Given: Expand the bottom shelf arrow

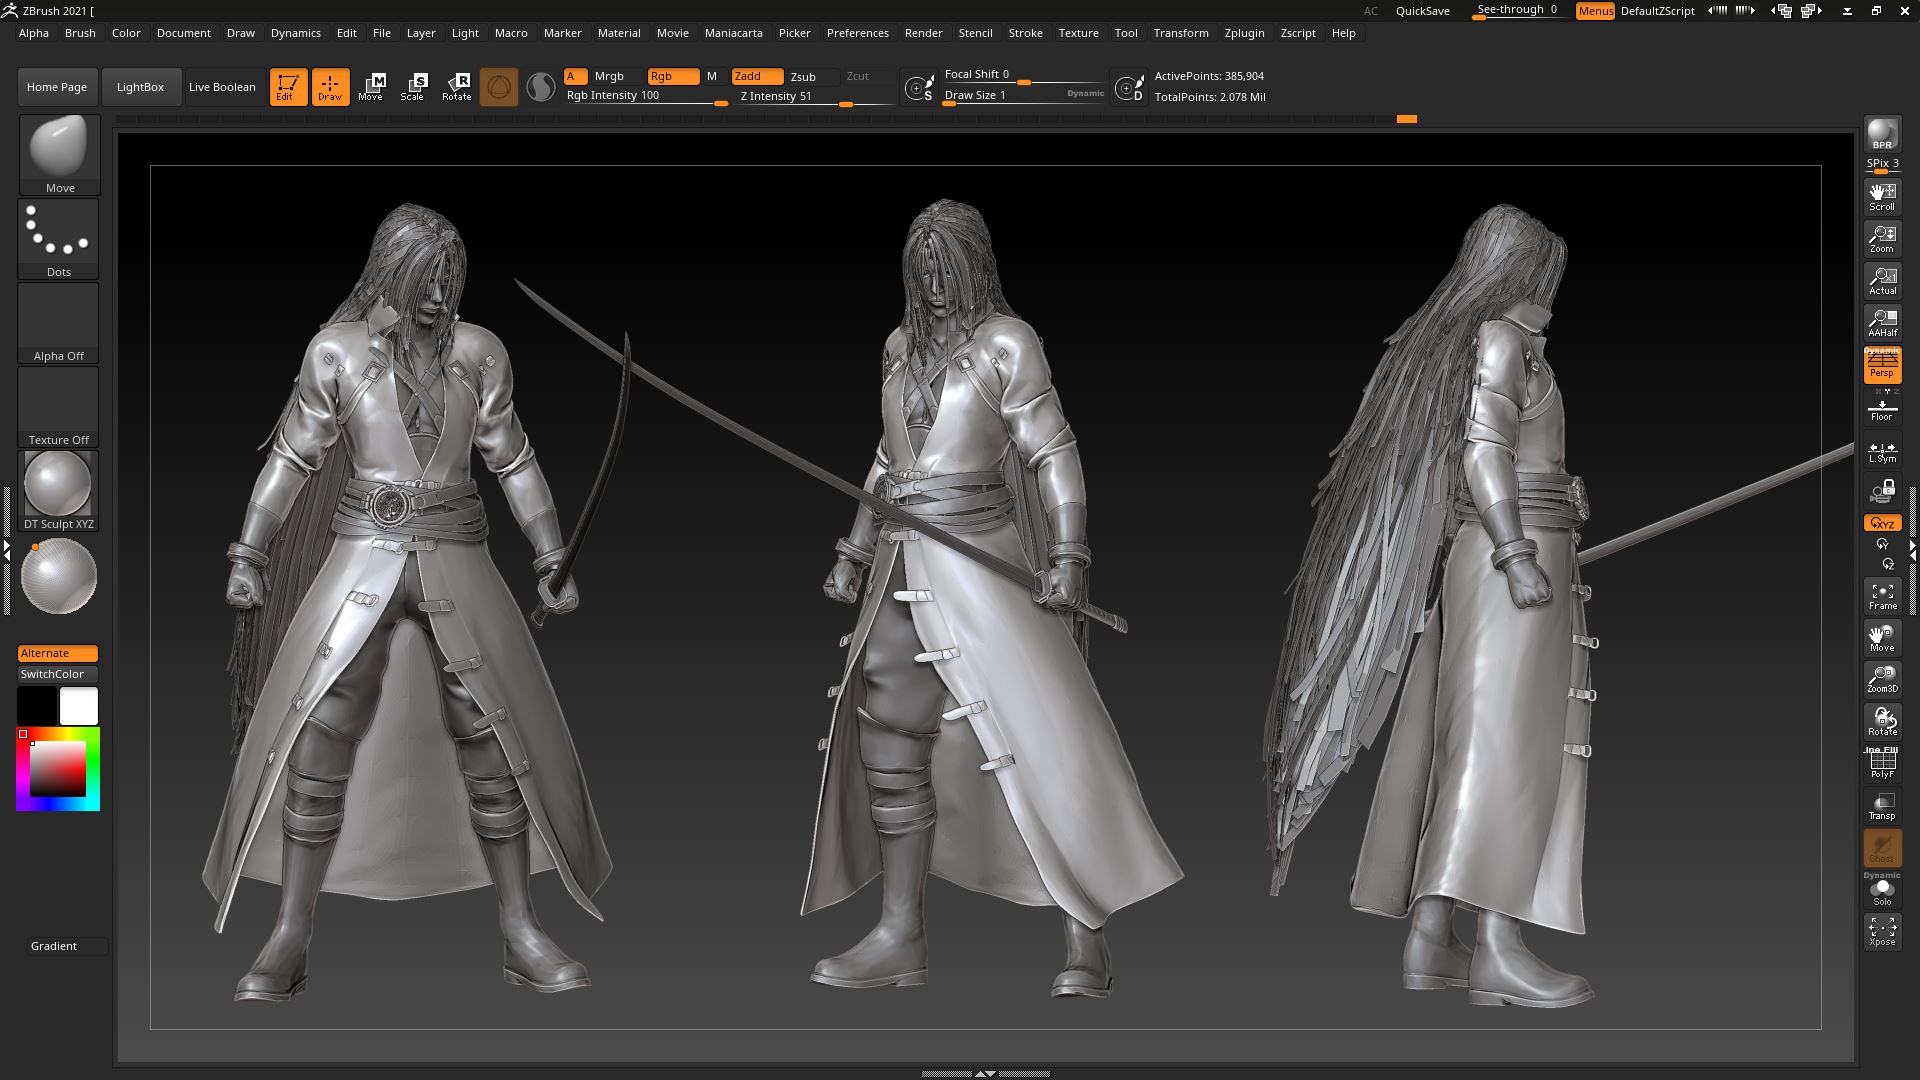Looking at the screenshot, I should tap(985, 1073).
